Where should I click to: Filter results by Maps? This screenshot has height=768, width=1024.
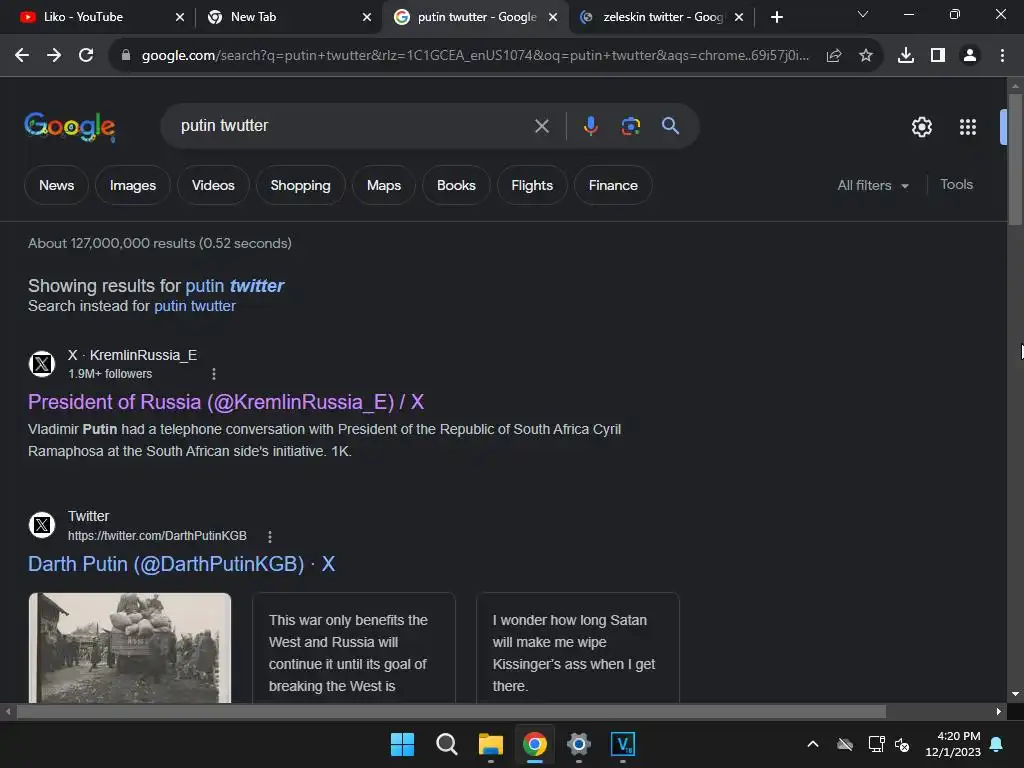[383, 185]
